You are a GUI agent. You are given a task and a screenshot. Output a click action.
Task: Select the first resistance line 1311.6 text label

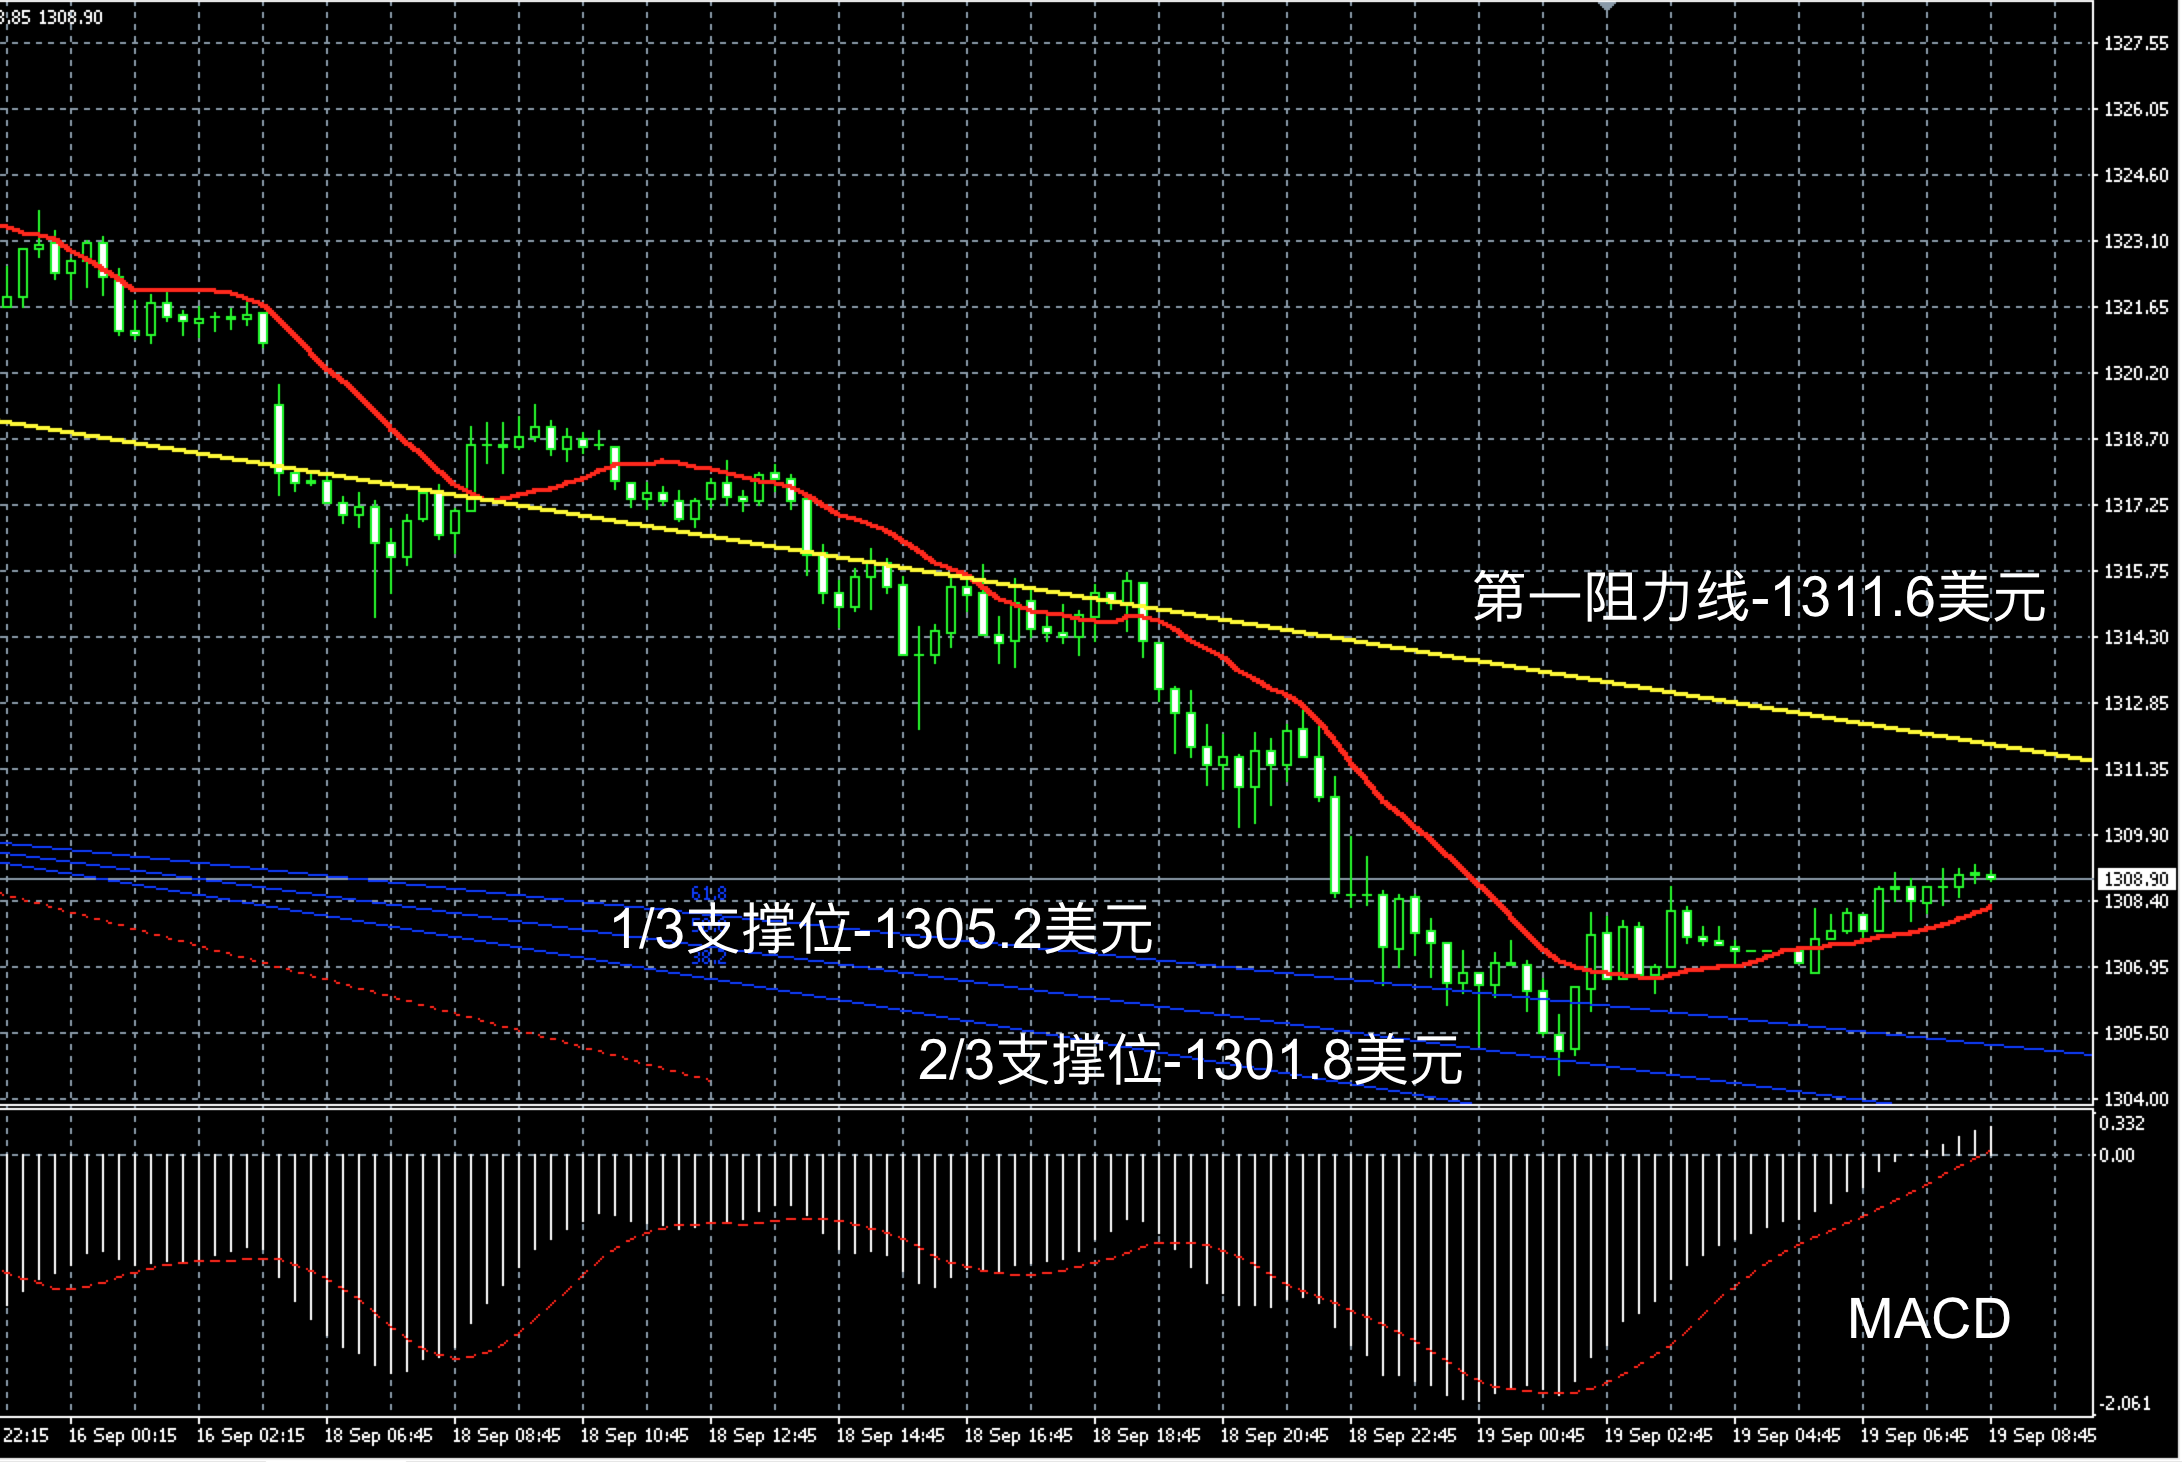point(1759,598)
